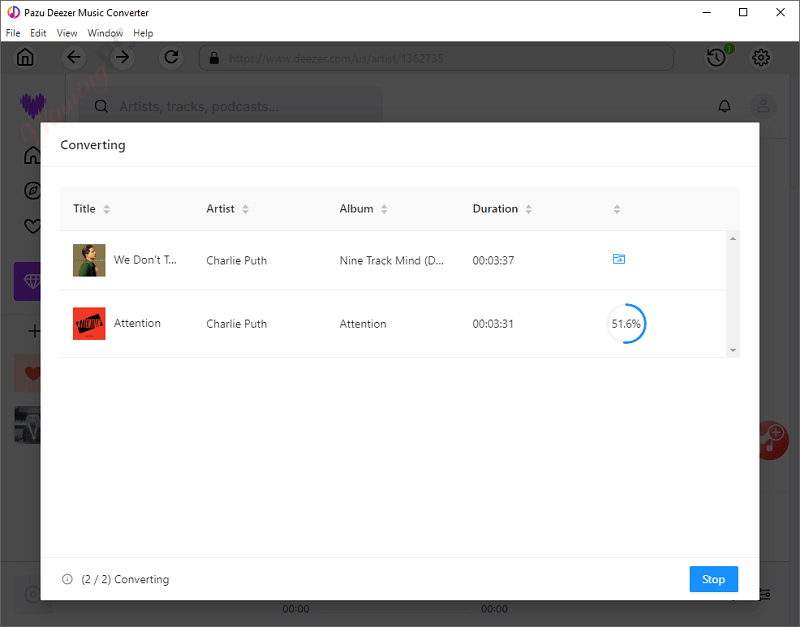
Task: Click duration 00:03:31
Action: click(x=493, y=324)
